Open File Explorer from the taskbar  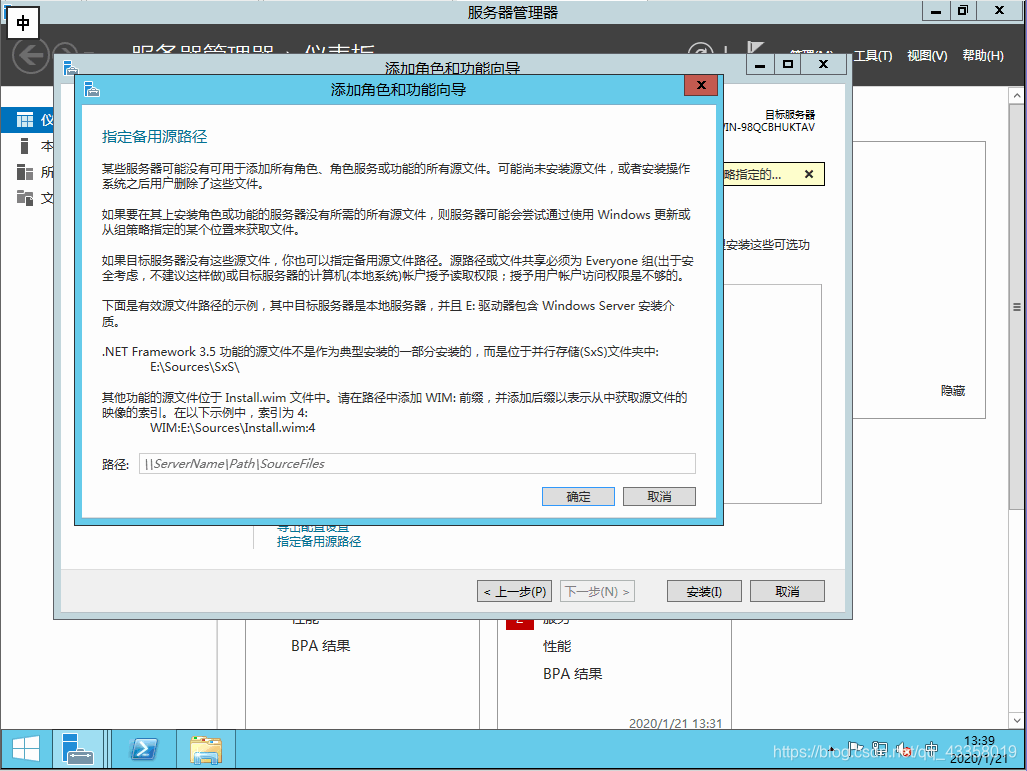[x=206, y=749]
